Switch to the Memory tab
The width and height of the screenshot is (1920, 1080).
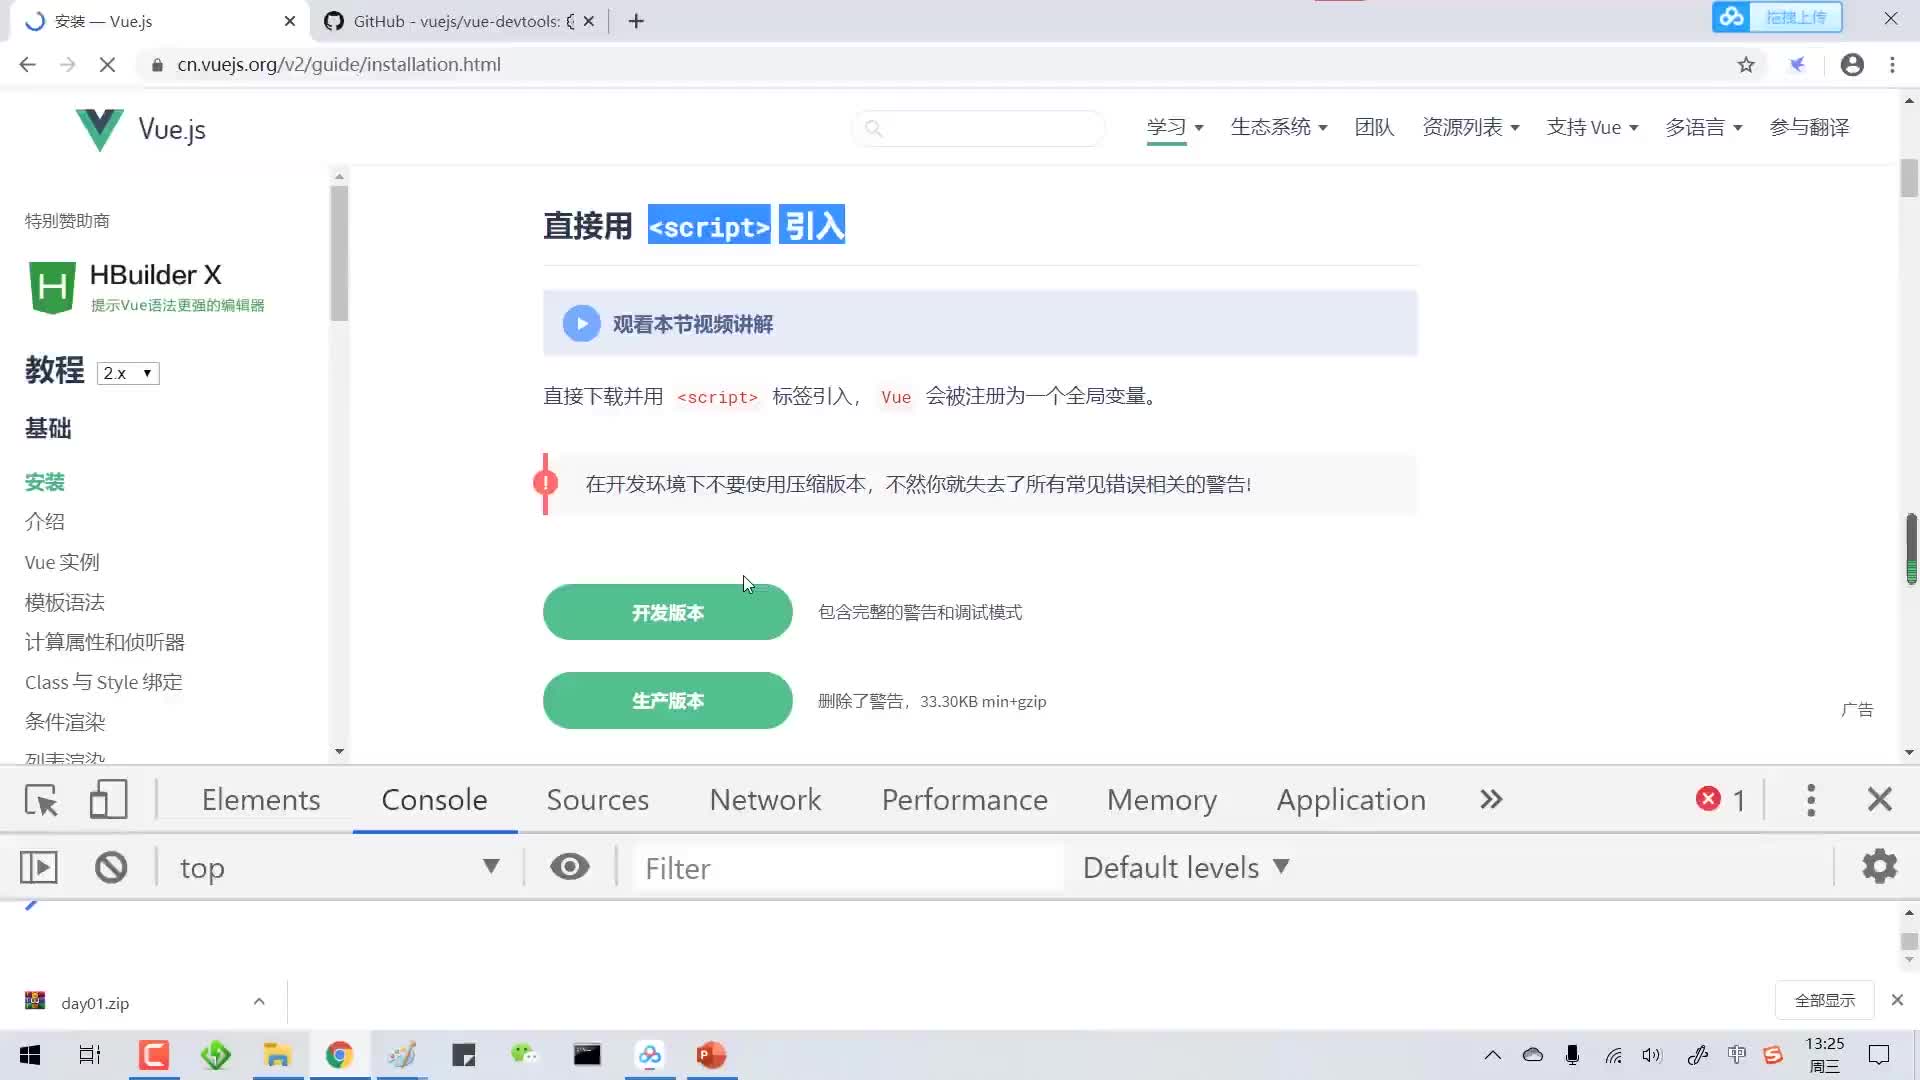(x=1162, y=800)
